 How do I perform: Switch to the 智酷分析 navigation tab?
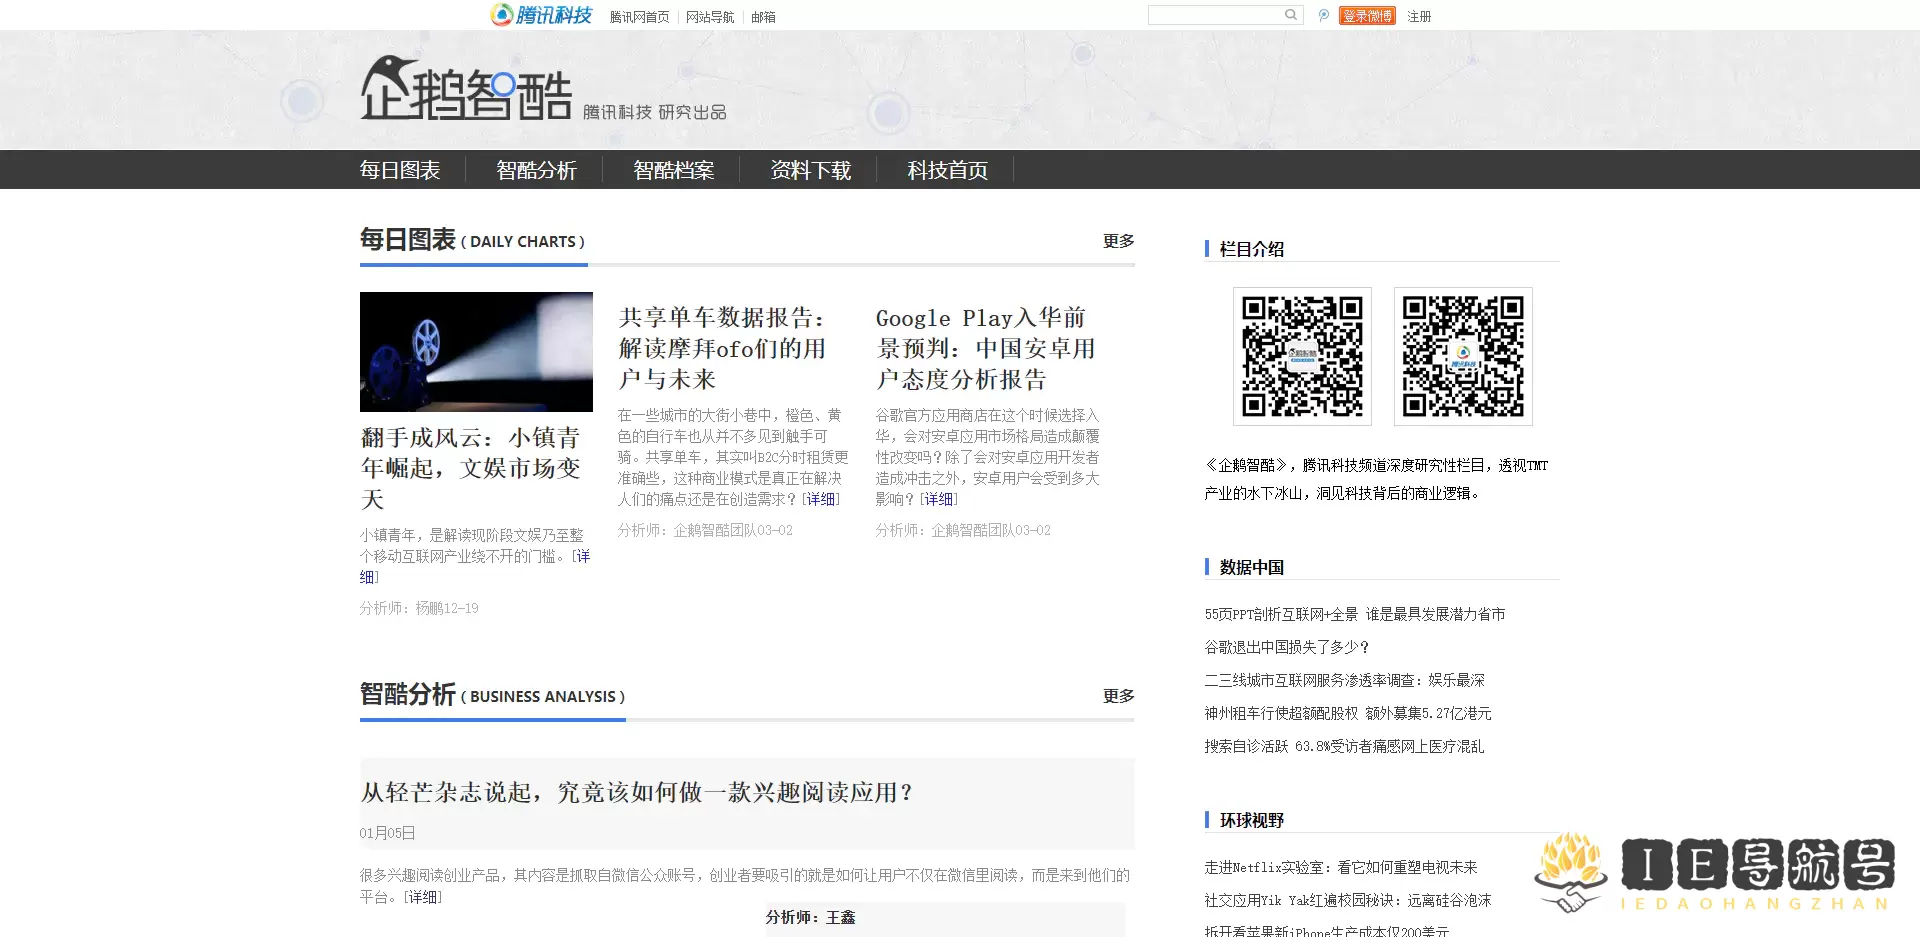[536, 170]
